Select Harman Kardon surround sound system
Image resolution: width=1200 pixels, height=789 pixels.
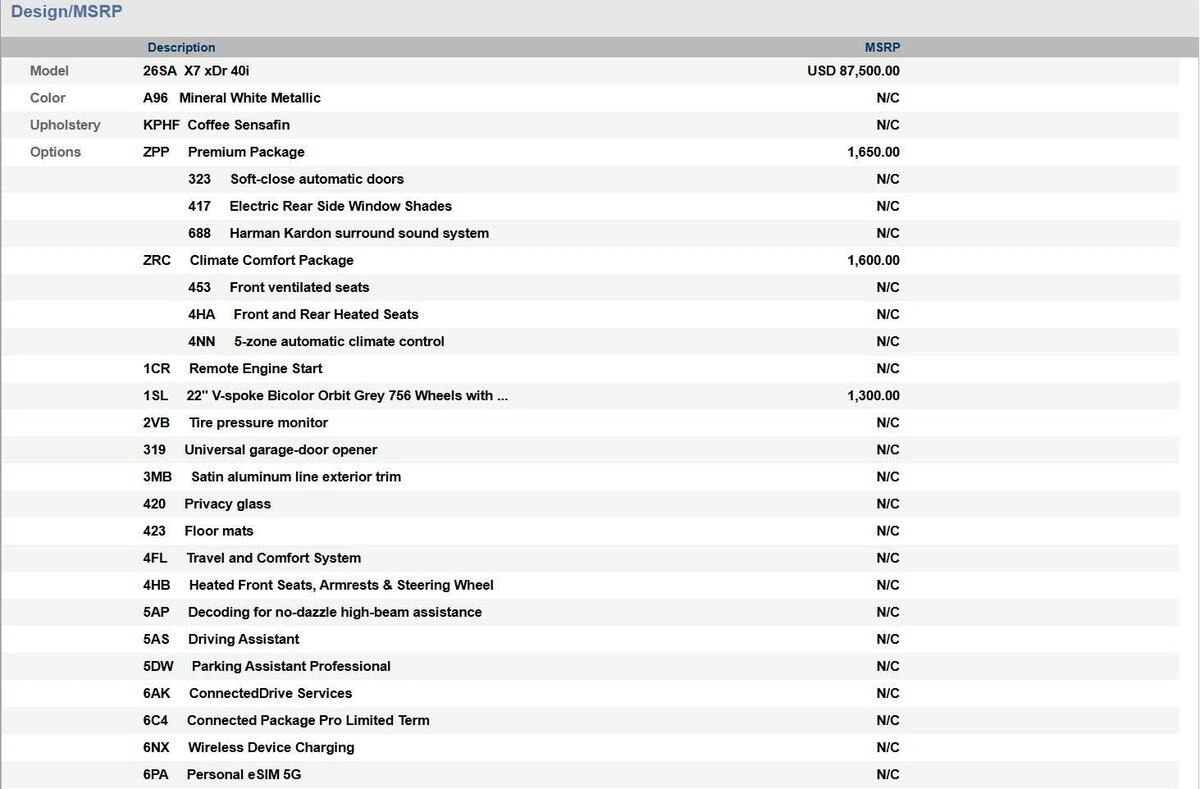click(x=359, y=233)
